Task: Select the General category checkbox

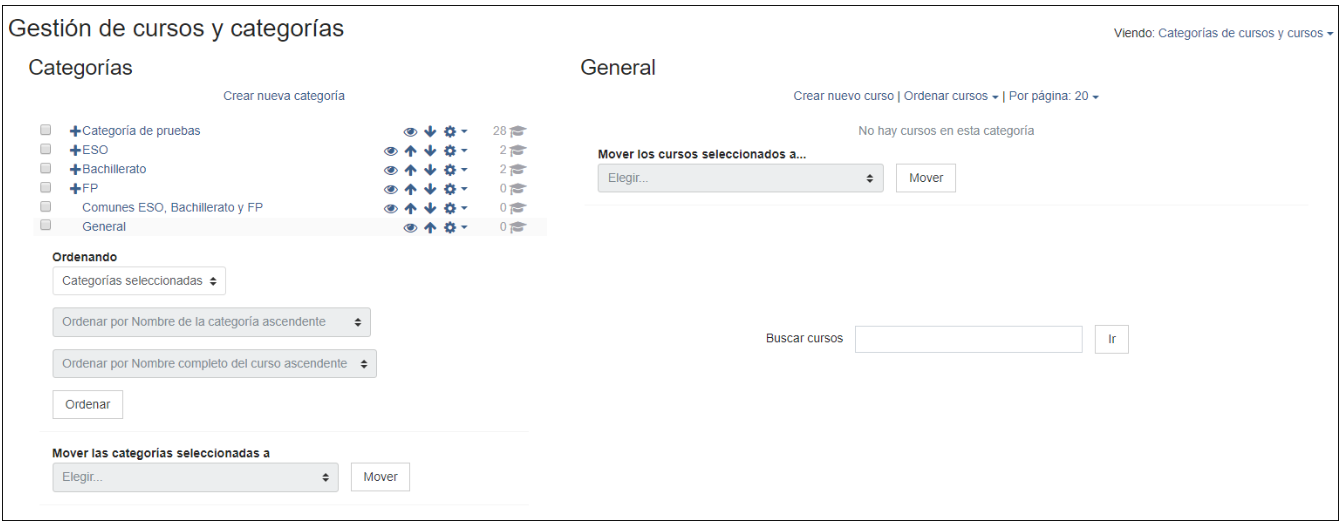Action: 45,225
